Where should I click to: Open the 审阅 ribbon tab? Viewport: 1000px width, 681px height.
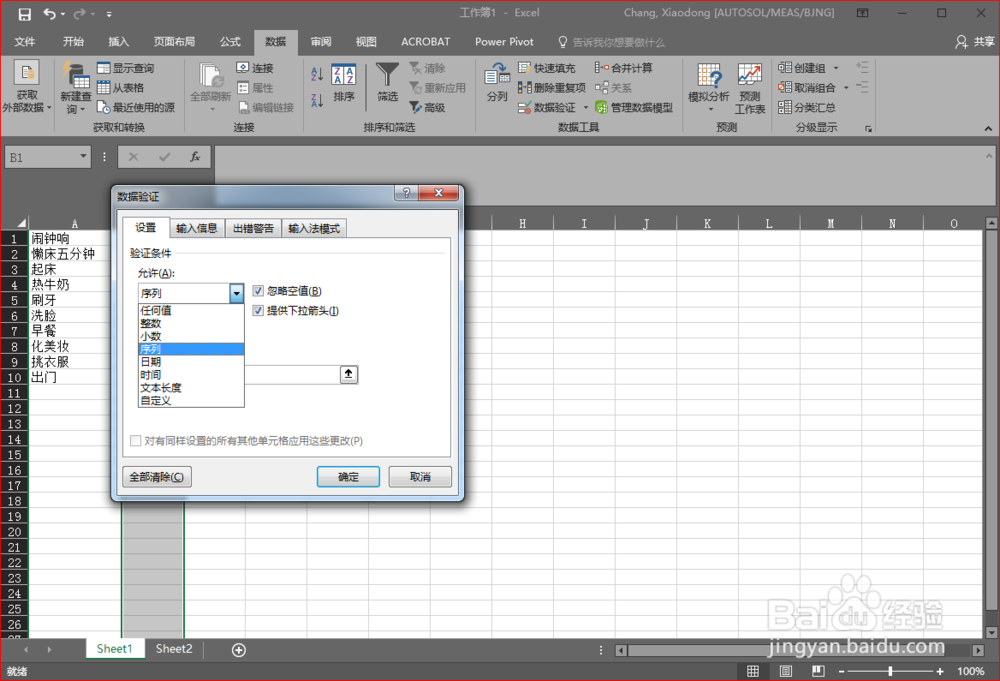click(319, 42)
